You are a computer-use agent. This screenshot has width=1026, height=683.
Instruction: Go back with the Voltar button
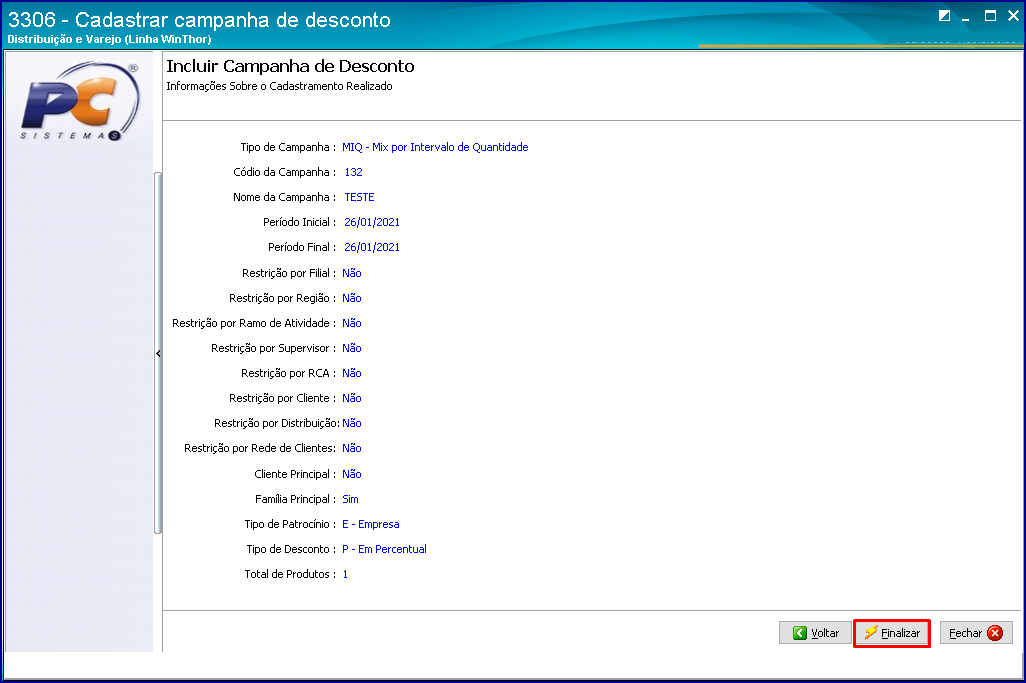(815, 633)
